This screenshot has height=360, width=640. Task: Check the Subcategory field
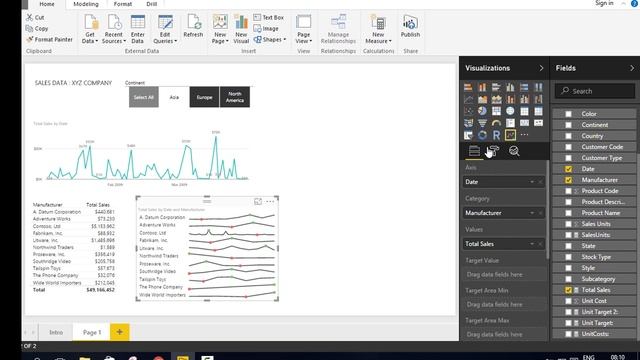(x=568, y=279)
